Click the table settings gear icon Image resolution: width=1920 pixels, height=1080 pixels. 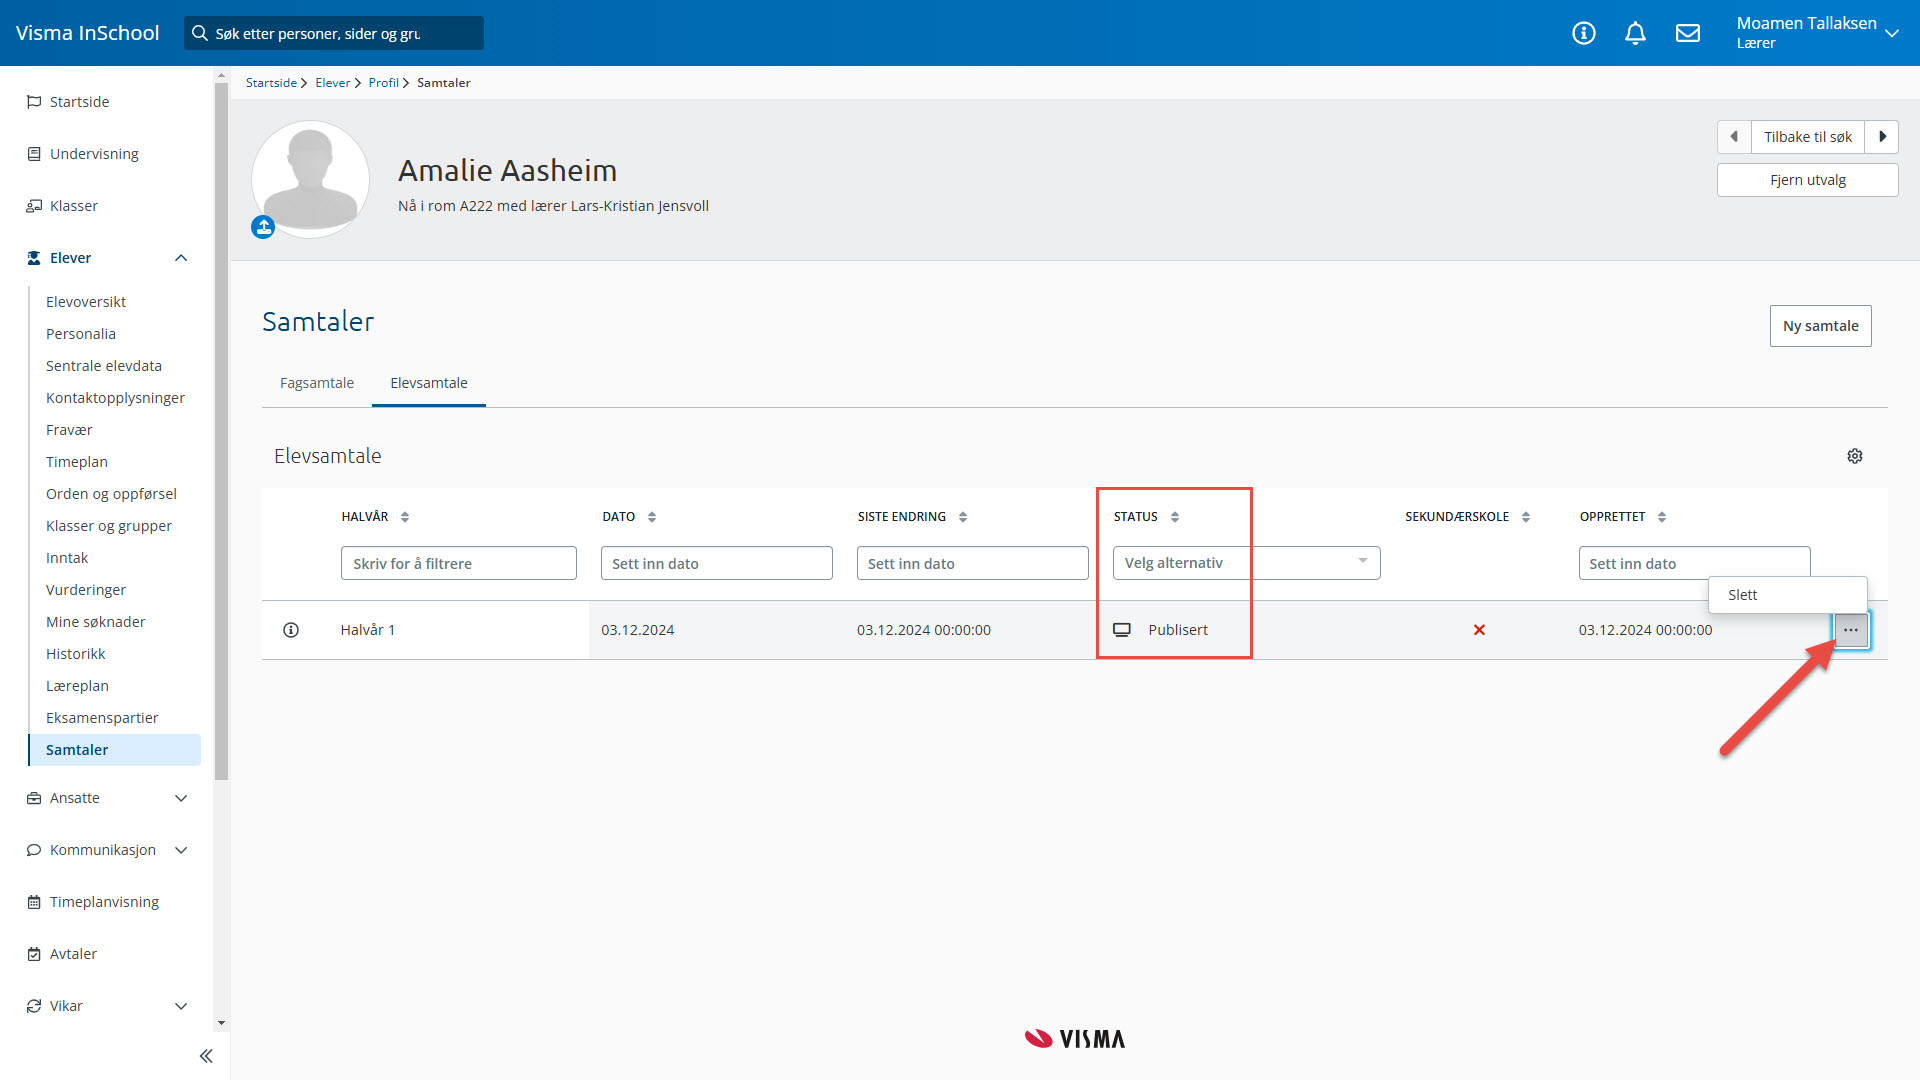click(1855, 456)
